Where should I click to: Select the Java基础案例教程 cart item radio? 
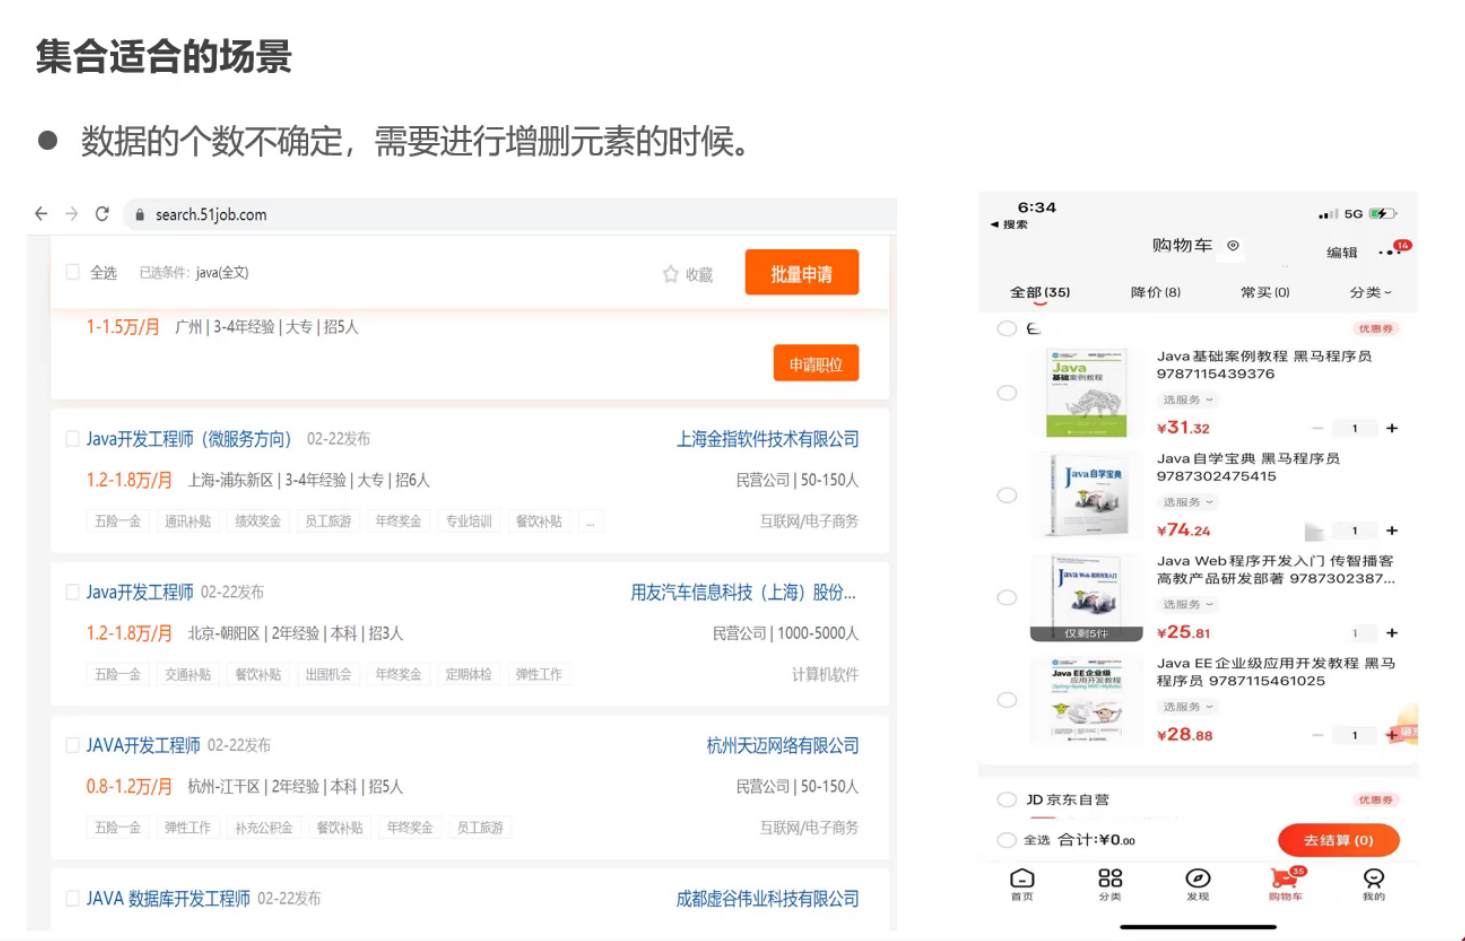click(x=1007, y=393)
